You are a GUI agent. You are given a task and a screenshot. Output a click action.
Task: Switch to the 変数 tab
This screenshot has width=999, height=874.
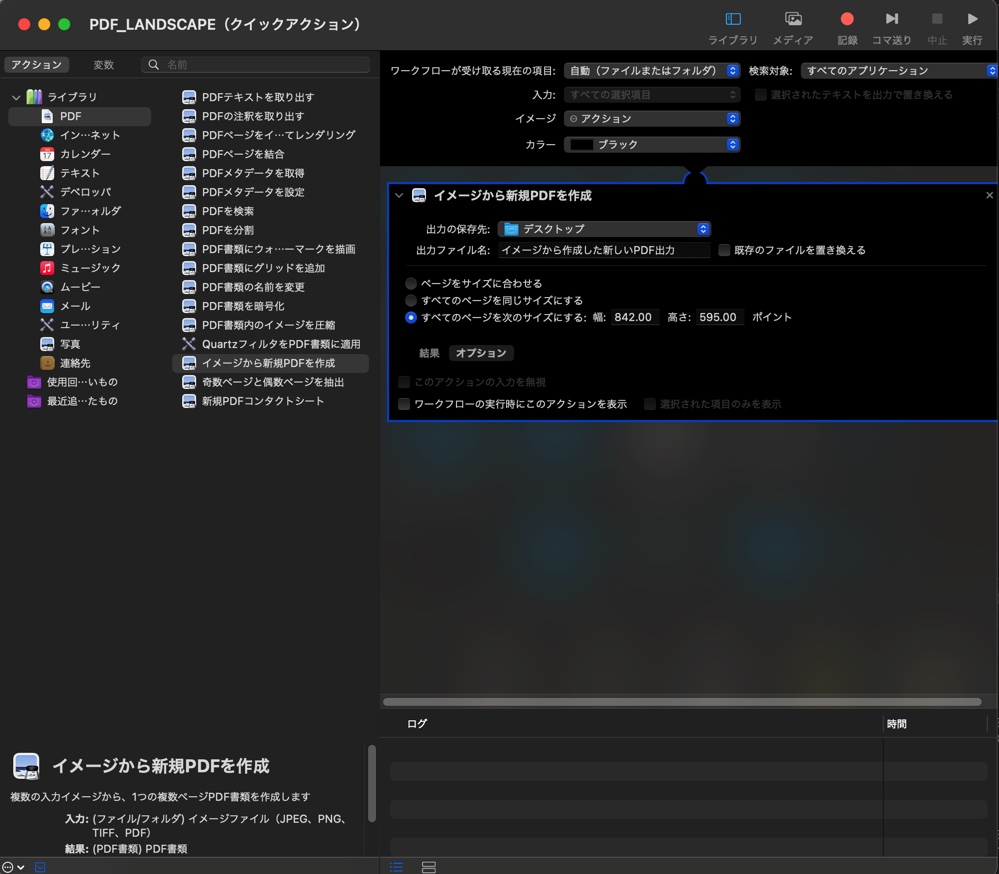tap(103, 65)
